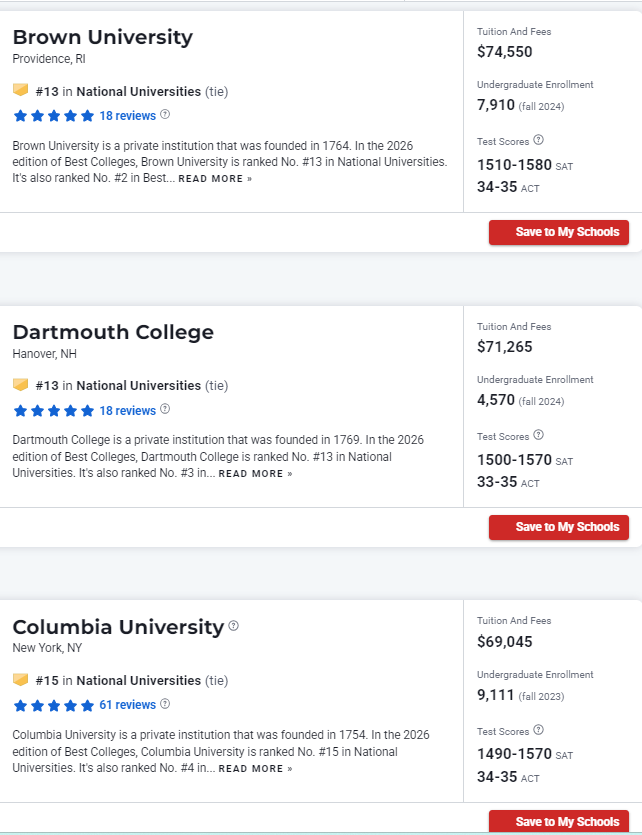Expand Brown University description with Read More
This screenshot has height=835, width=642.
215,179
